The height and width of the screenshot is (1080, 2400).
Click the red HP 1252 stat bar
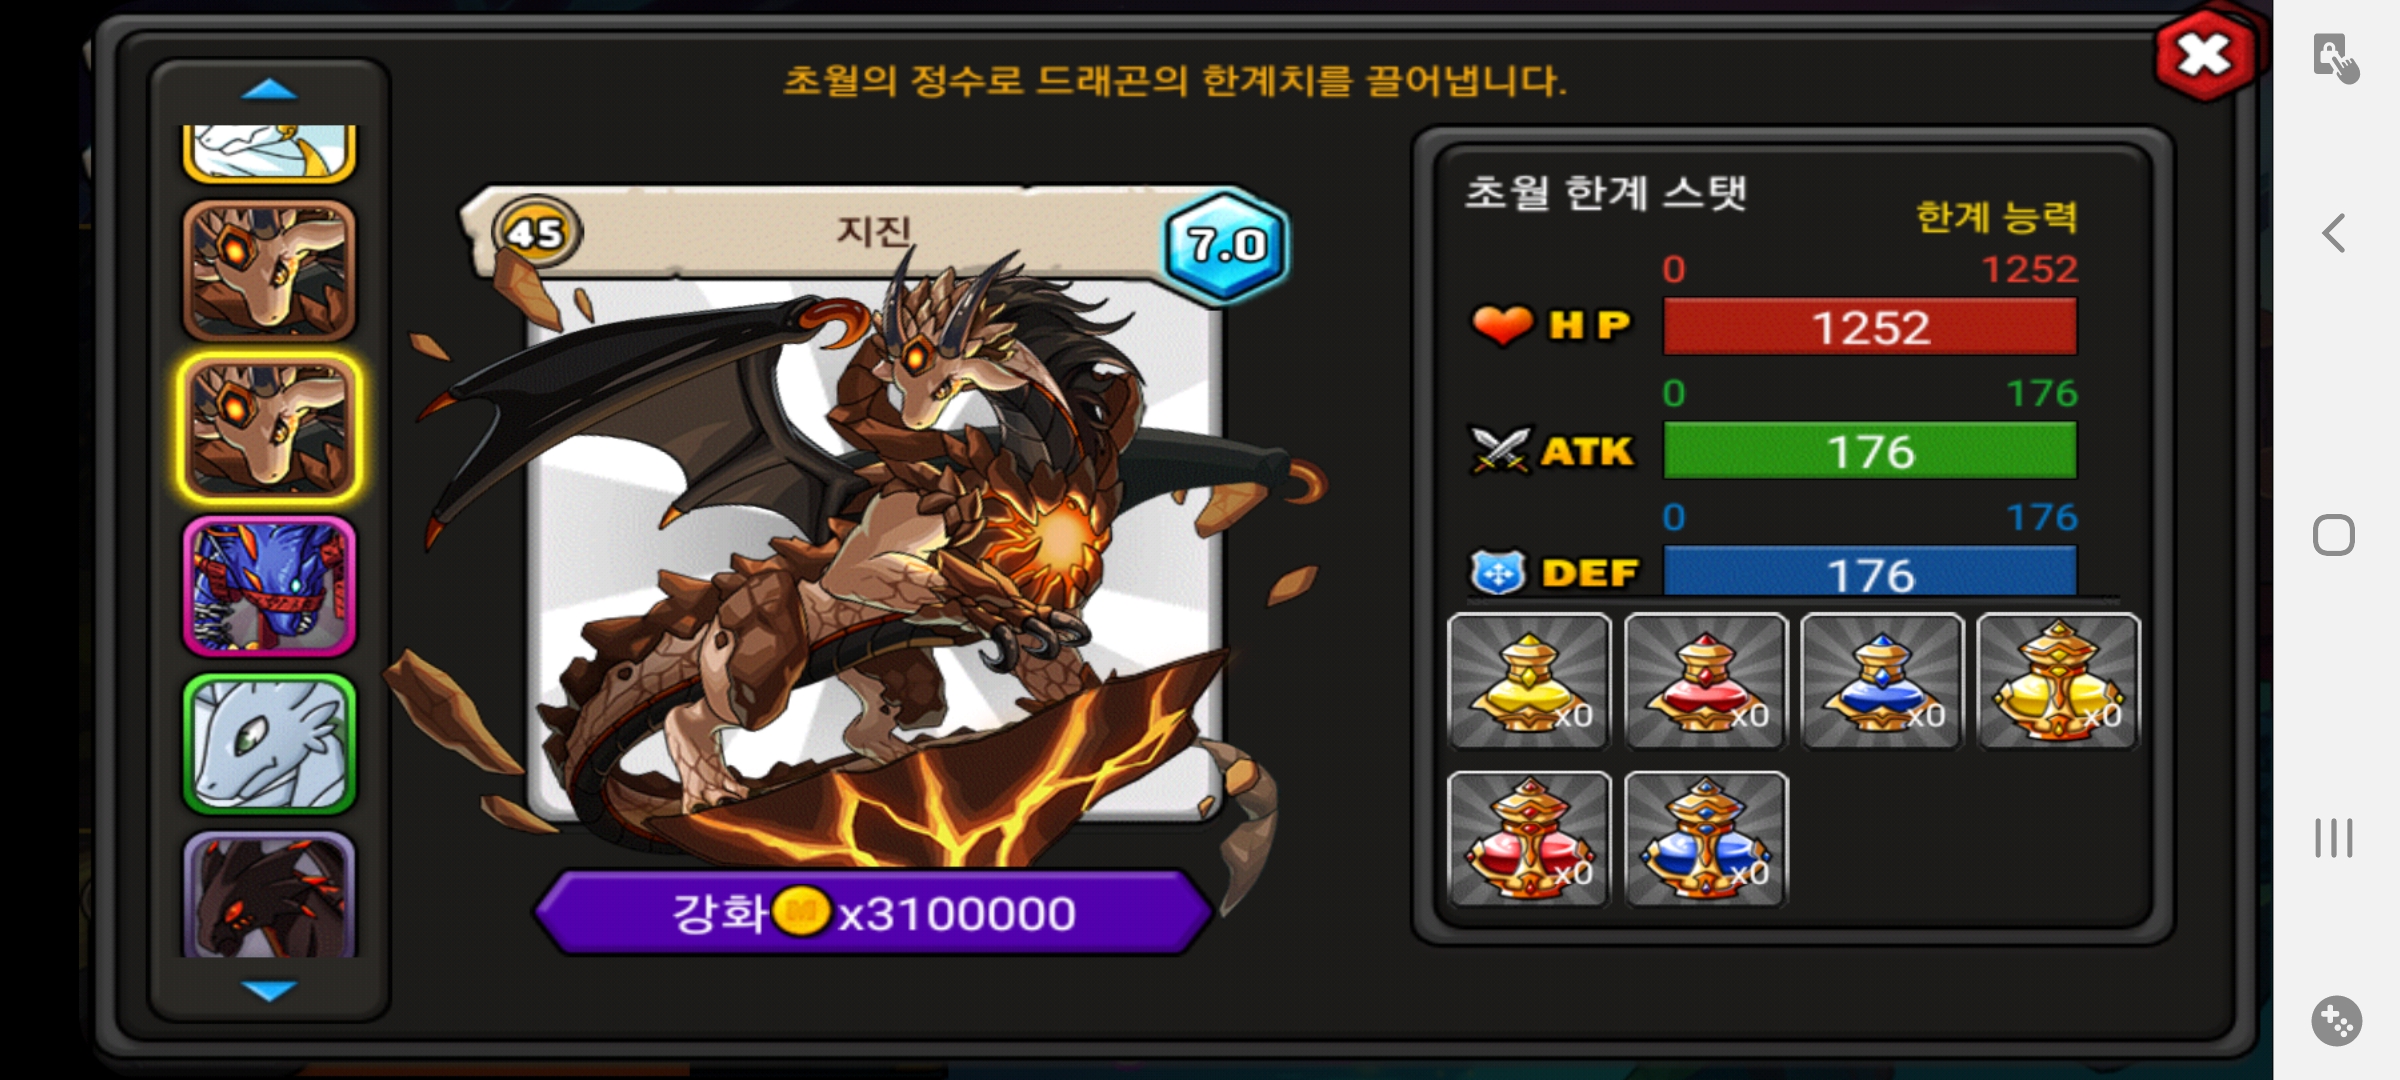[1870, 326]
